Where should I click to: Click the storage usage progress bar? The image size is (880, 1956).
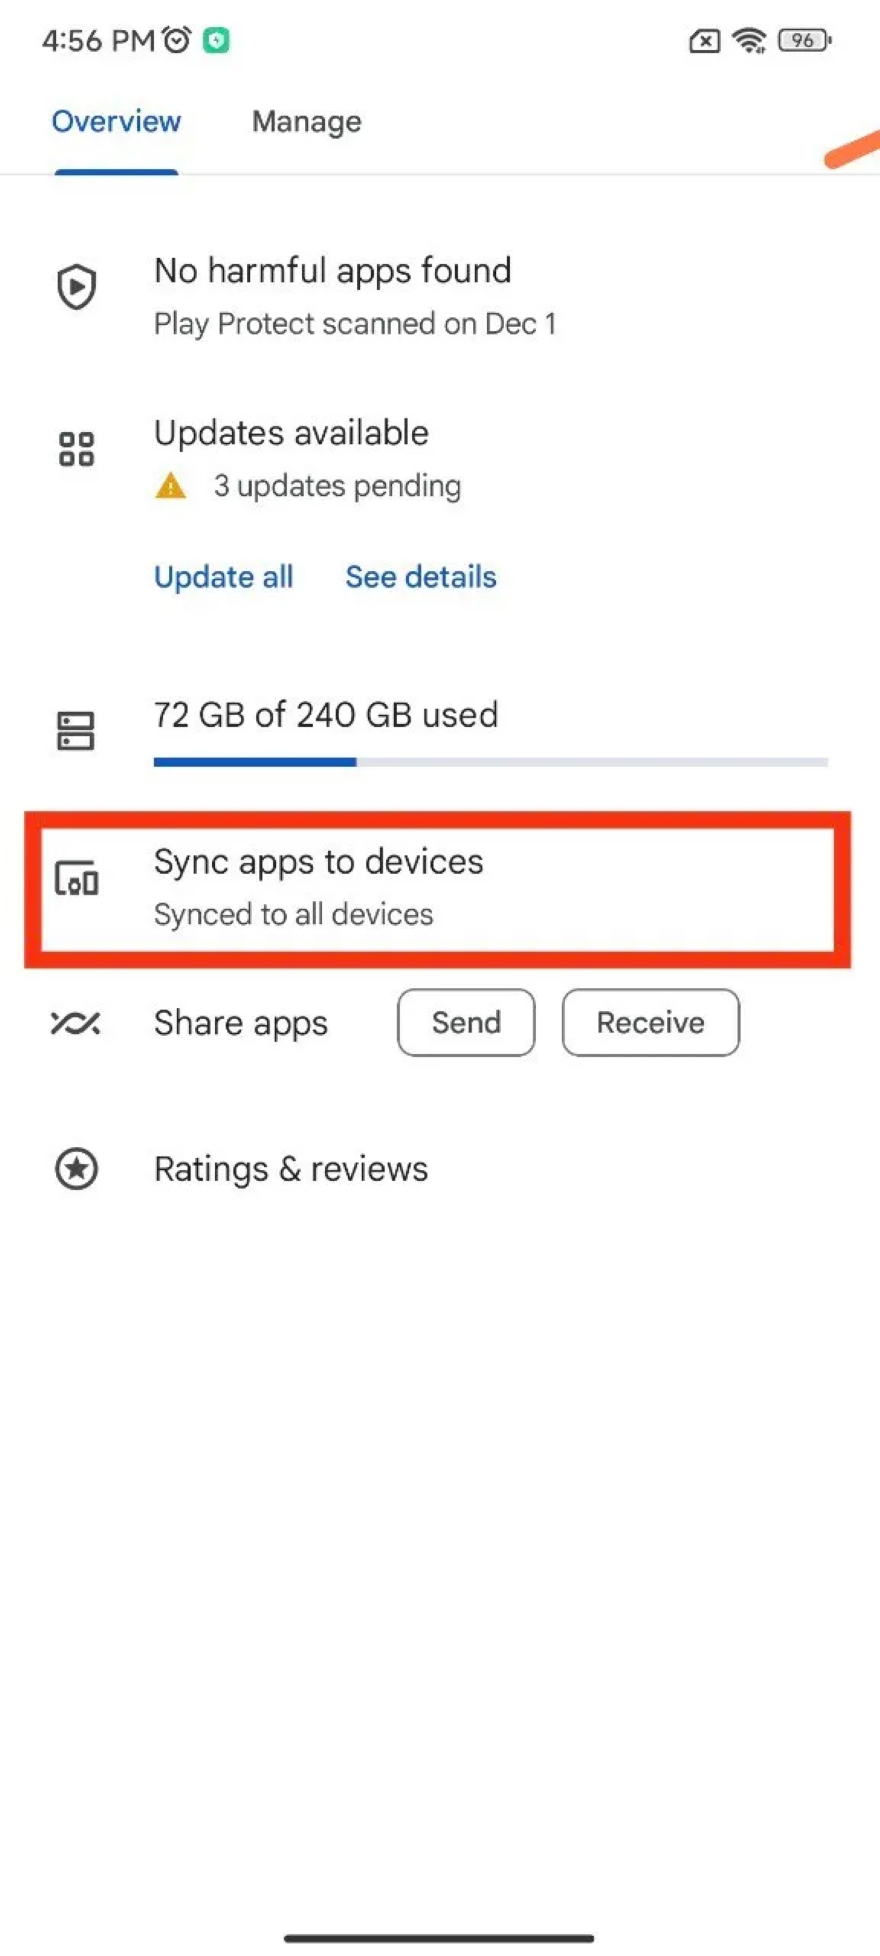(x=490, y=761)
